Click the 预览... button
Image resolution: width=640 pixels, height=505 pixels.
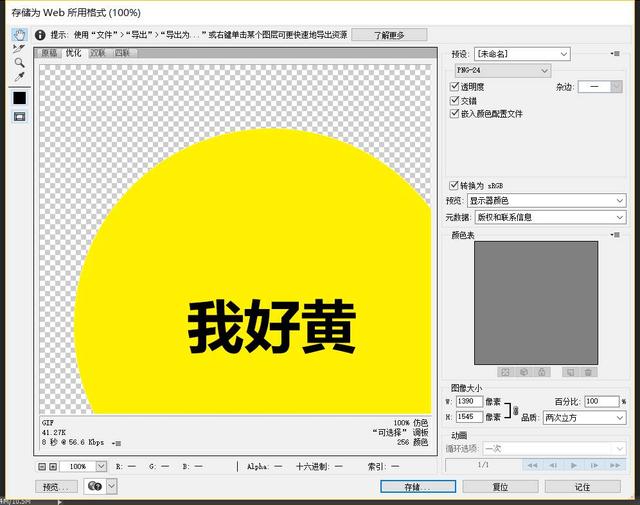[x=56, y=487]
